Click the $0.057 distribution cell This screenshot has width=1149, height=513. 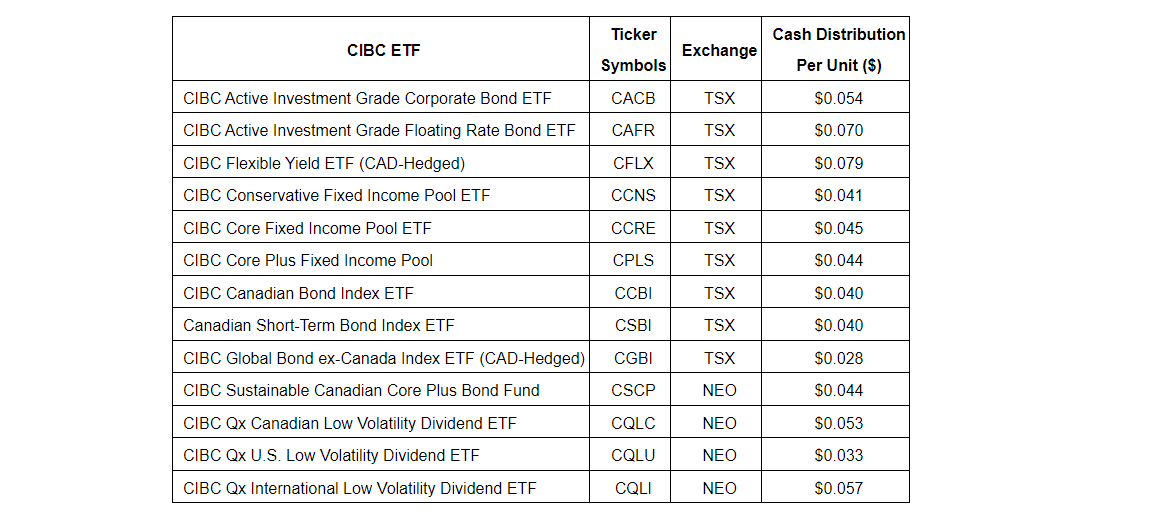pyautogui.click(x=838, y=488)
